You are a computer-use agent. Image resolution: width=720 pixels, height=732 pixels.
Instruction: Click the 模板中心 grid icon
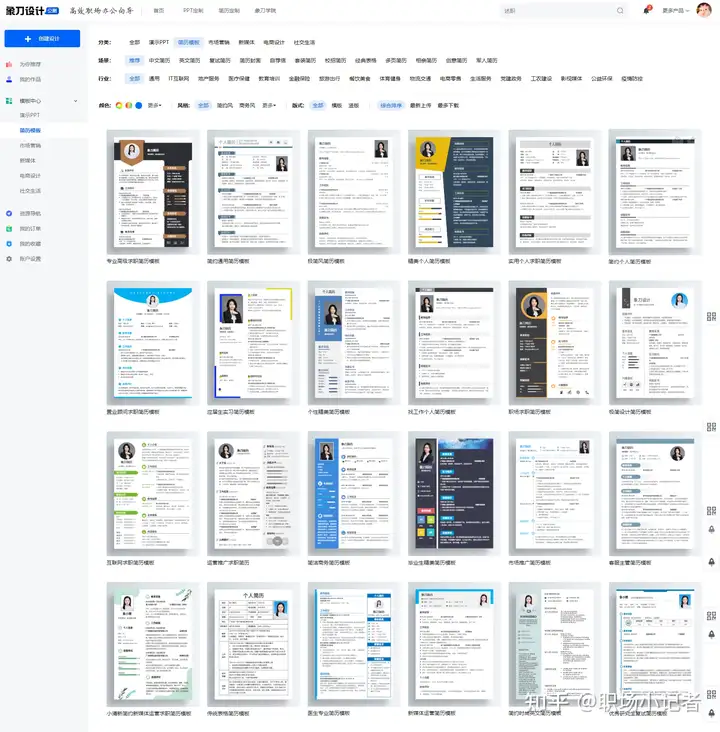9,101
